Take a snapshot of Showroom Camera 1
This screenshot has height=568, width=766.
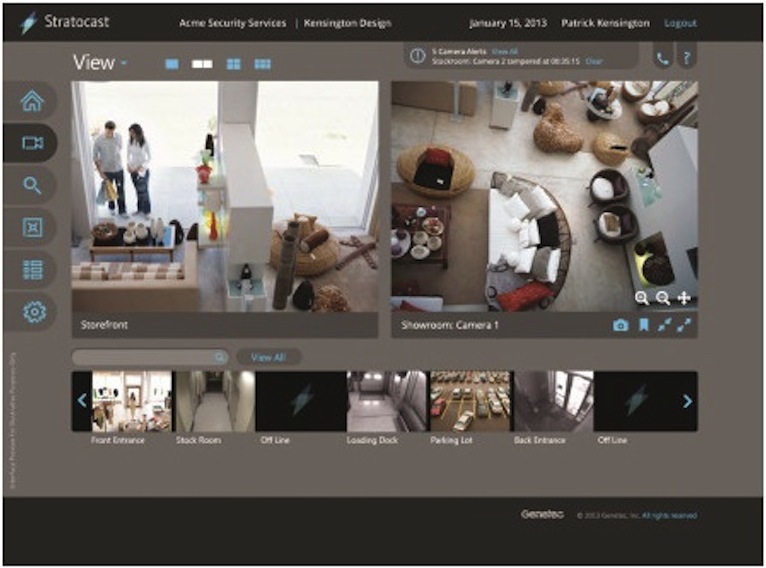(x=620, y=325)
